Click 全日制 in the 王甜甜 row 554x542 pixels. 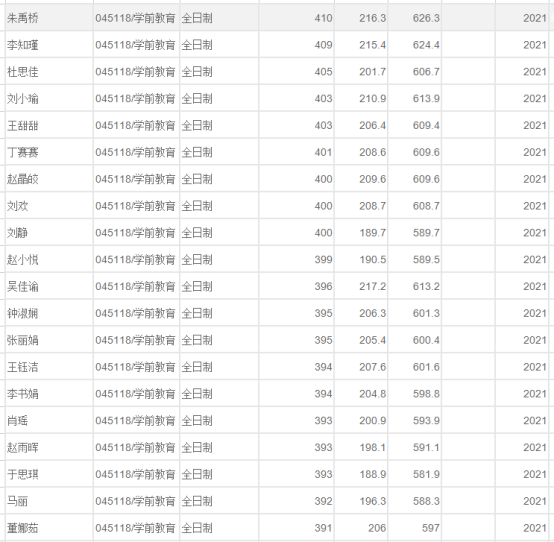197,125
